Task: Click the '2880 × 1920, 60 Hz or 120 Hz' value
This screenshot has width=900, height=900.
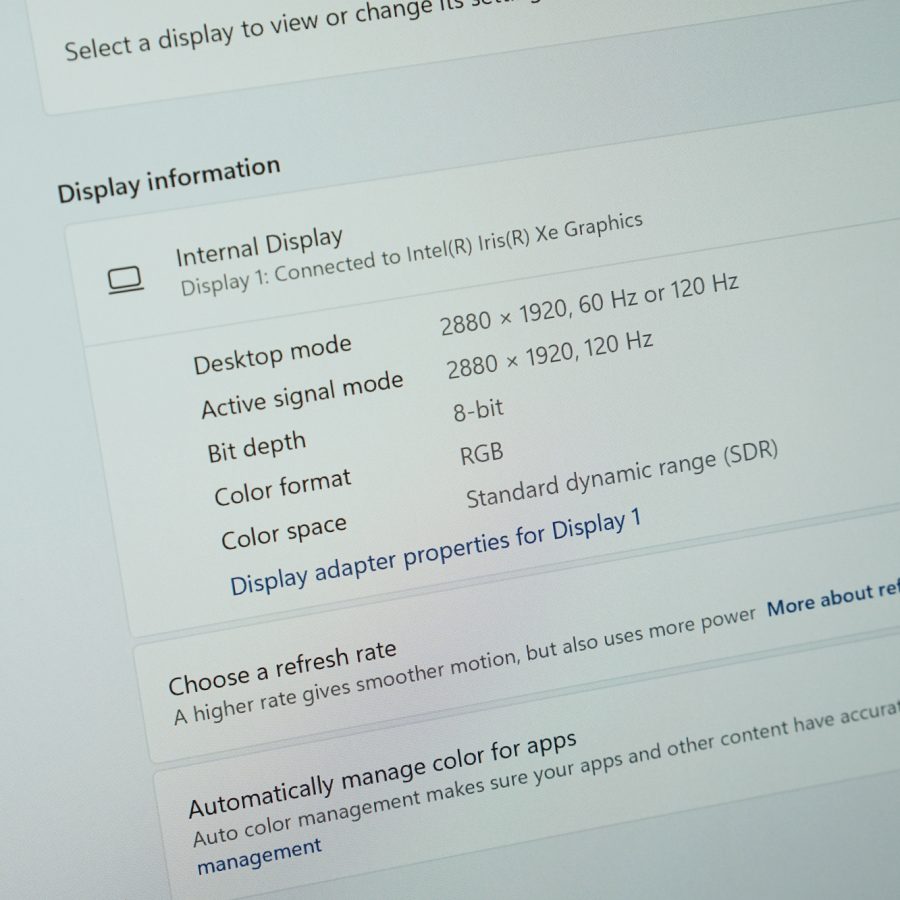Action: coord(589,304)
